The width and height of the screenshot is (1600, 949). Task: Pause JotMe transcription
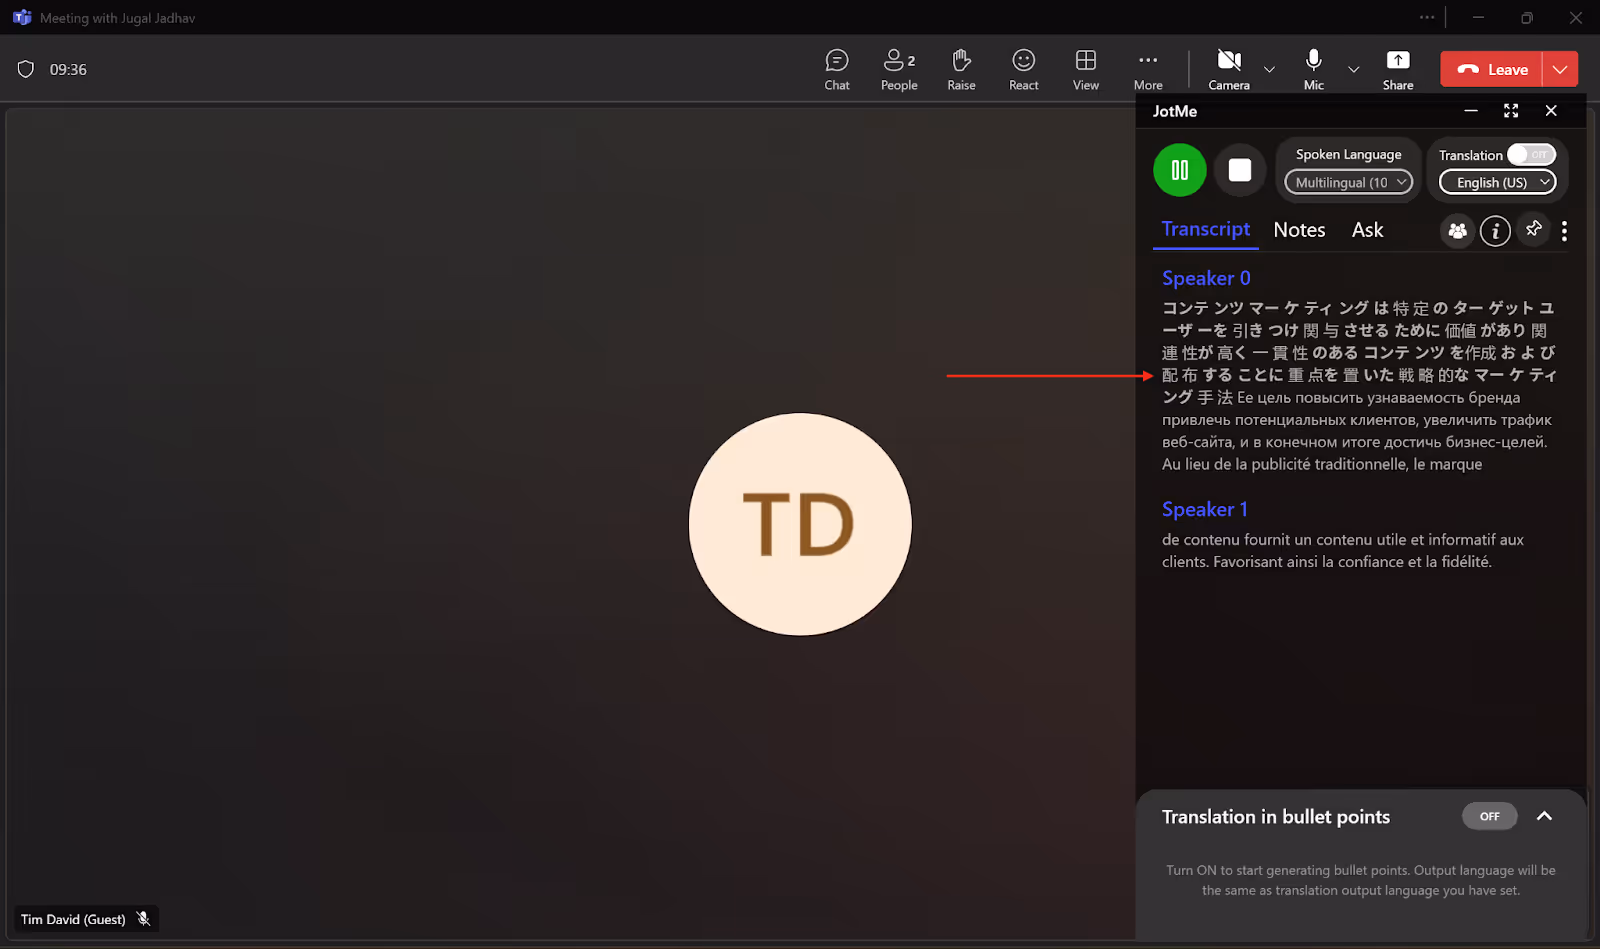1180,170
